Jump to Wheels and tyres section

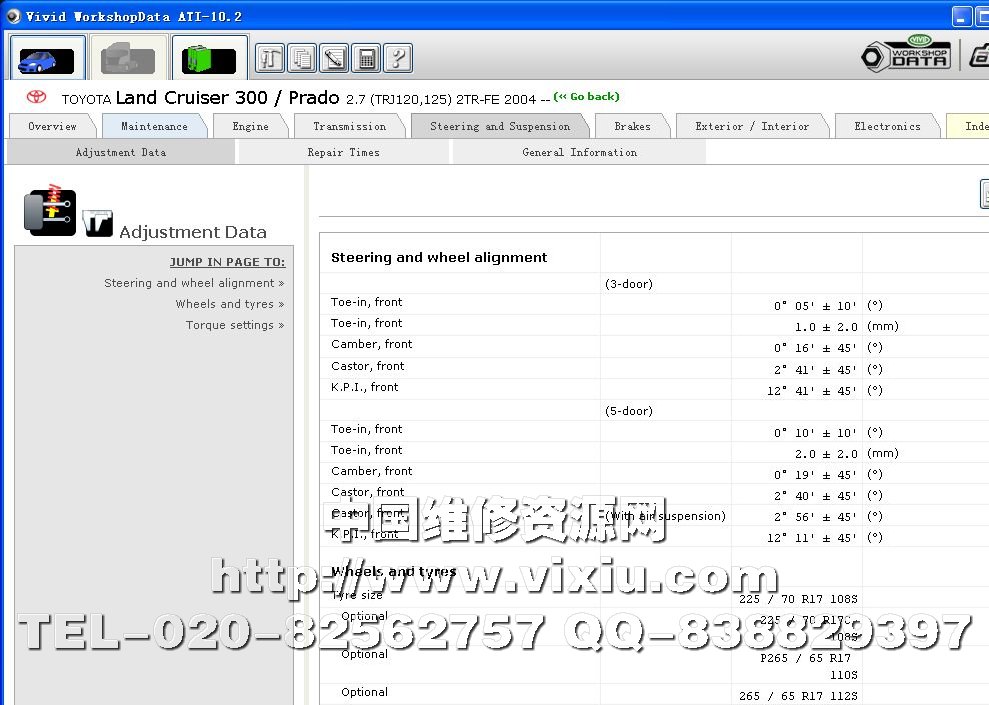click(x=229, y=304)
